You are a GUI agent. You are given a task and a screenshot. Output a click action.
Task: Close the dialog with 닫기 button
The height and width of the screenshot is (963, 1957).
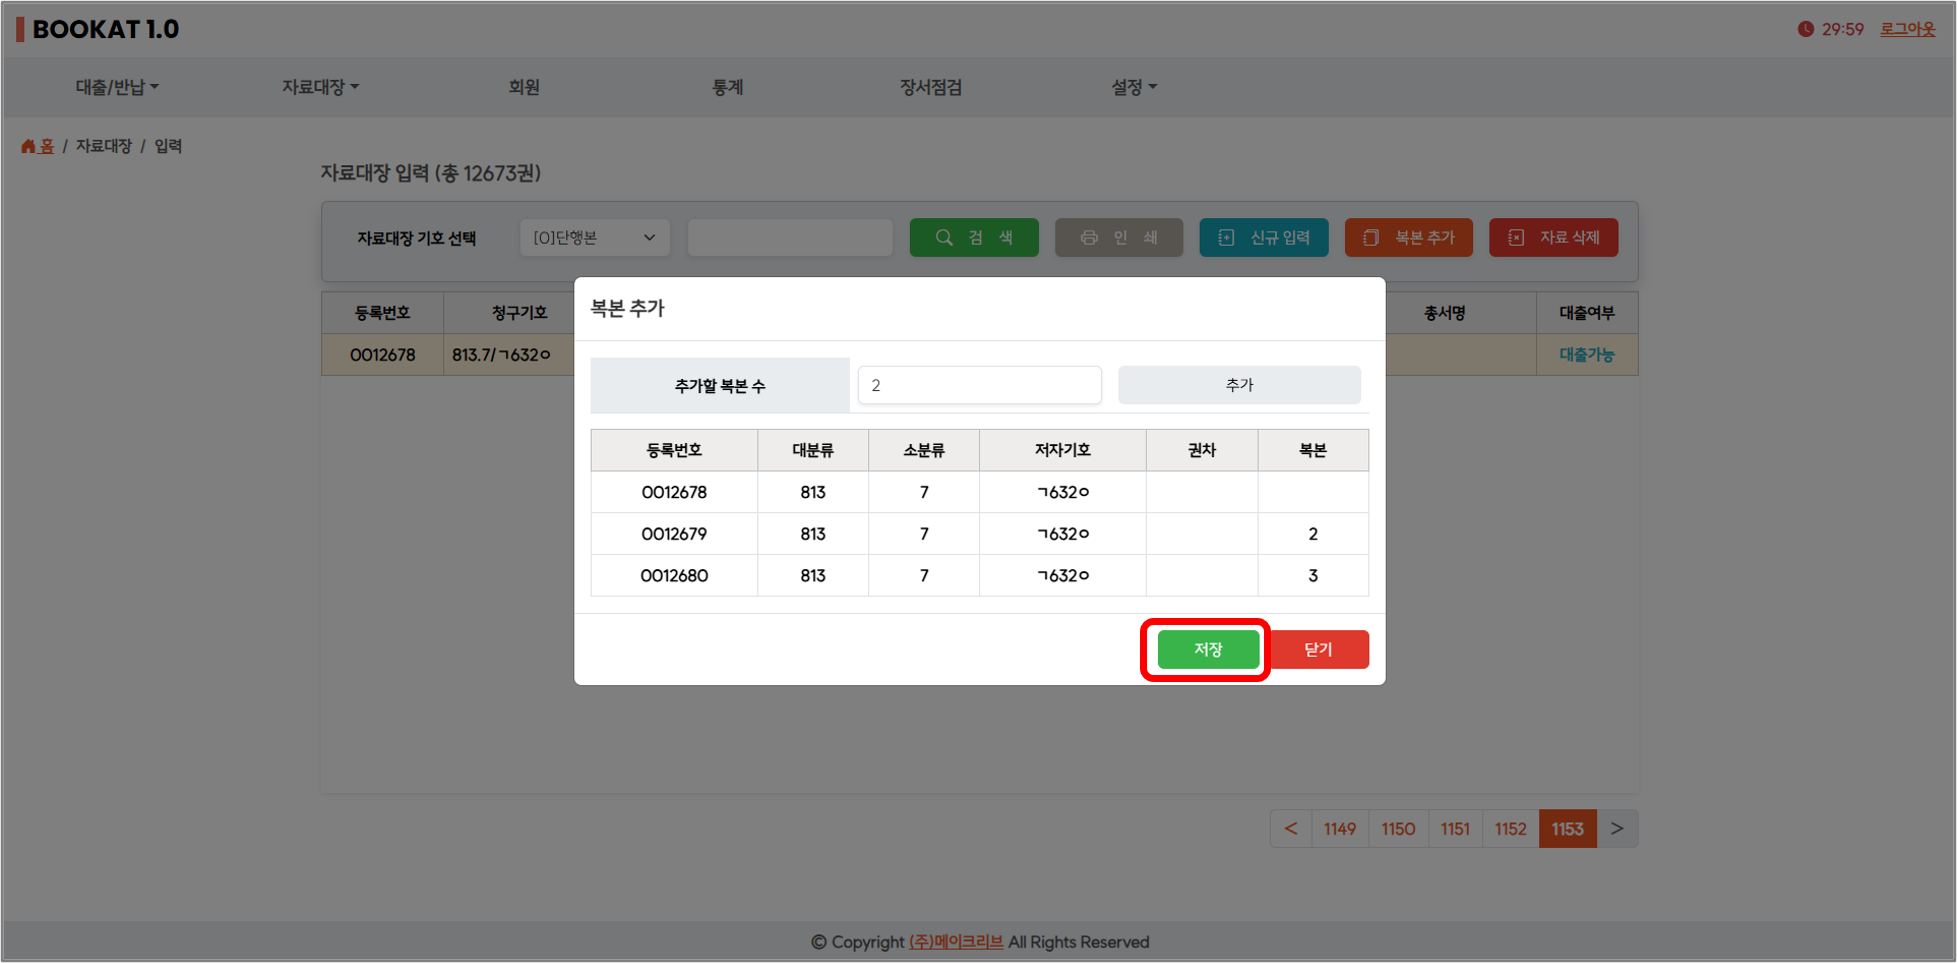1318,649
